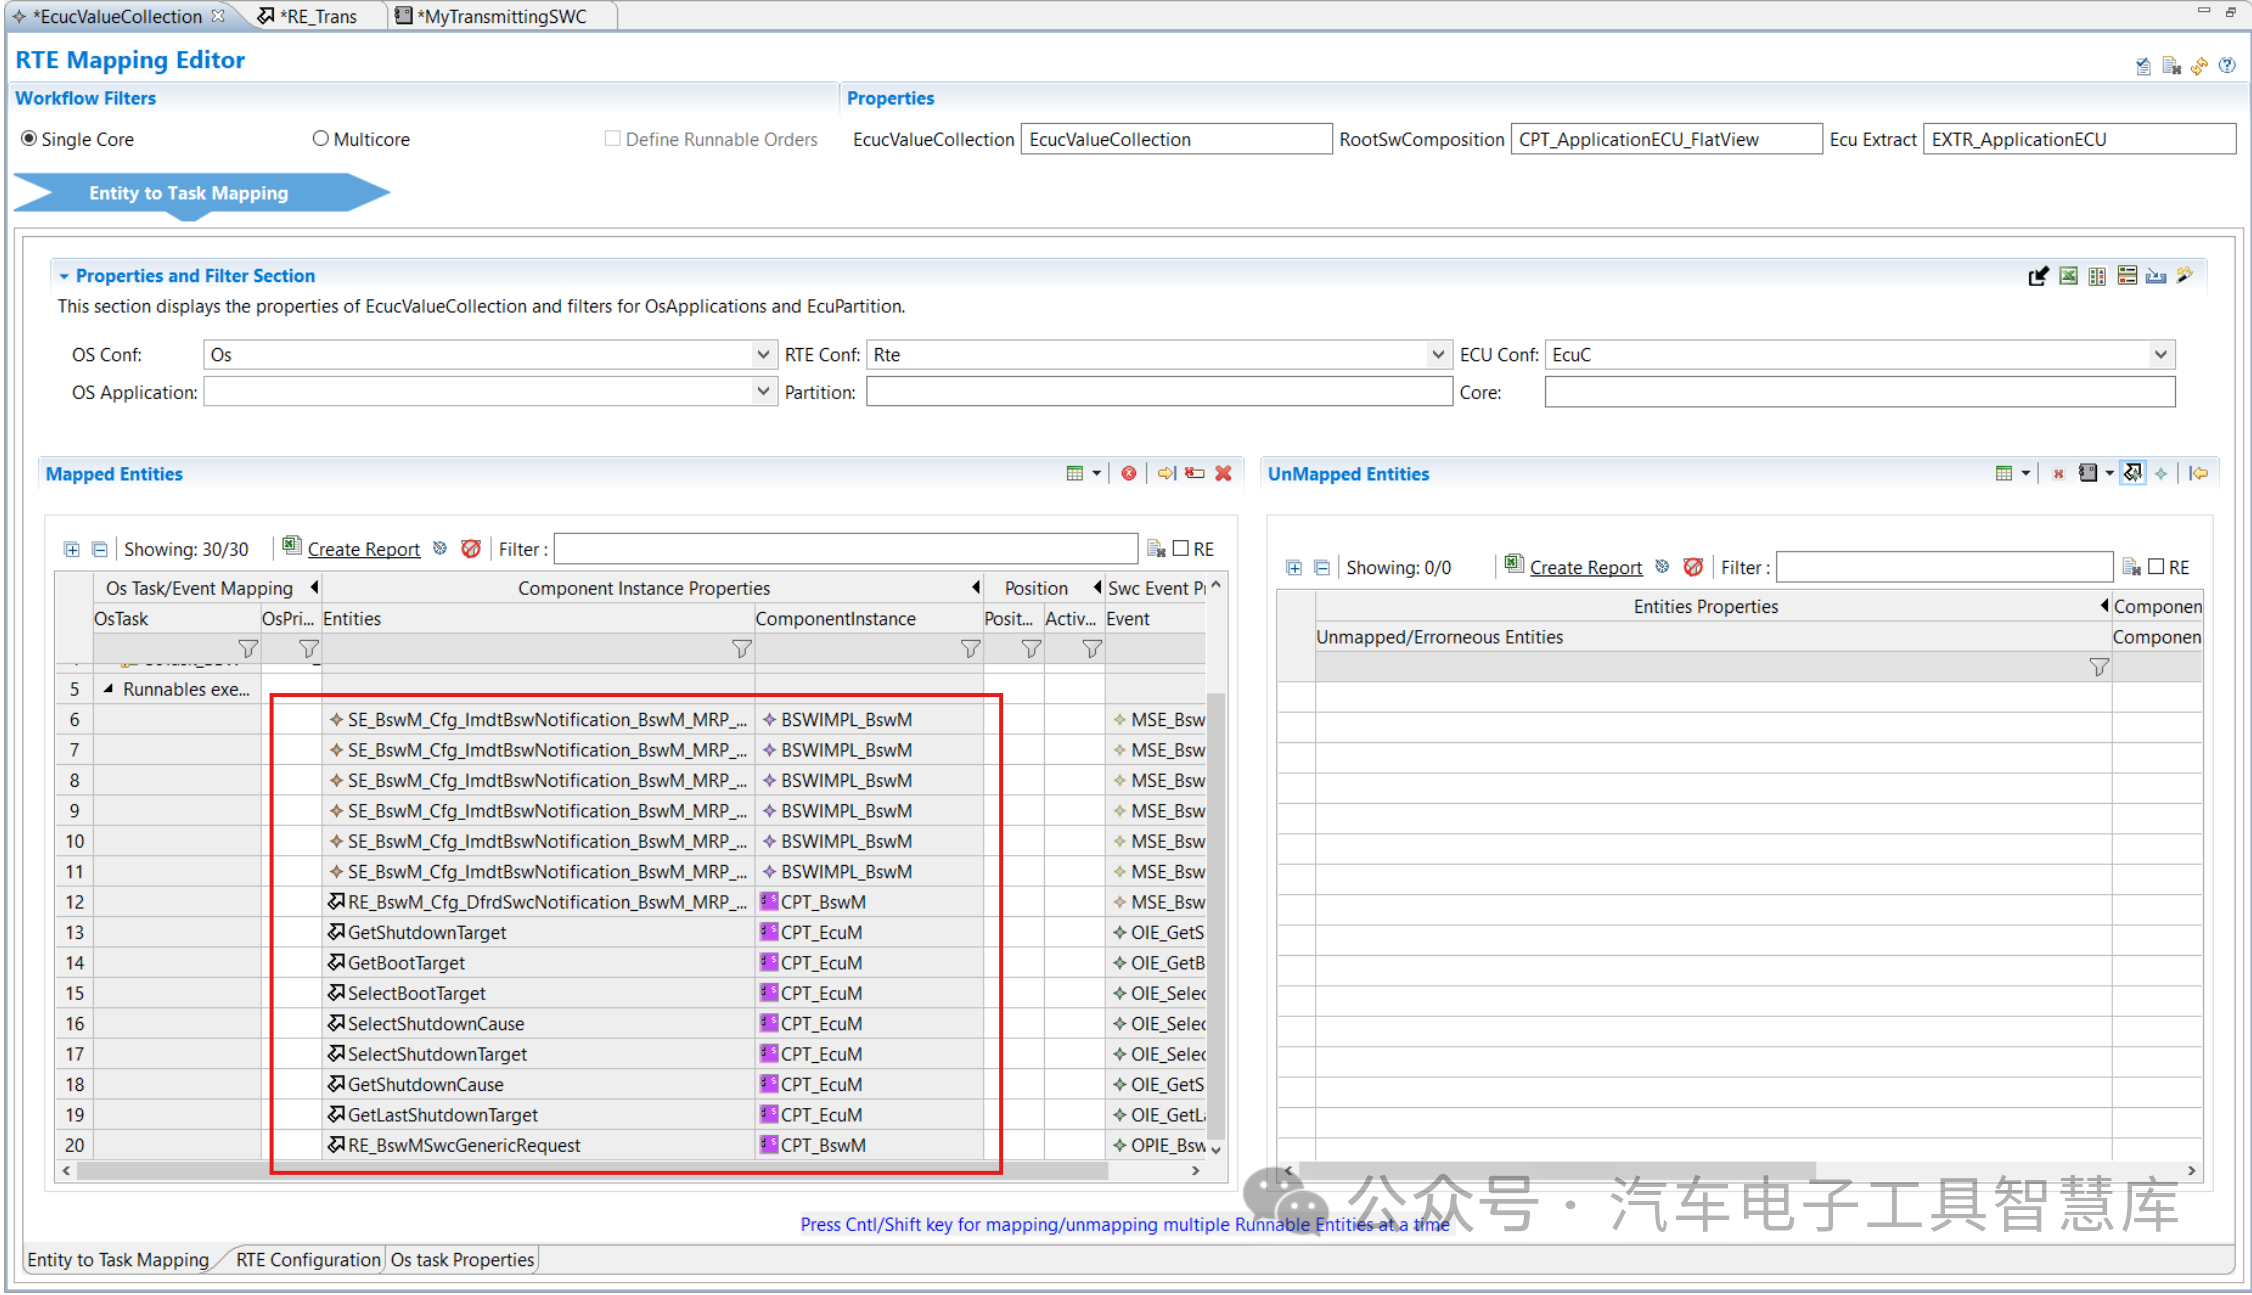Enable the RE checkbox in Mapped Entities filter
Viewport: 2252px width, 1295px height.
pos(1181,549)
